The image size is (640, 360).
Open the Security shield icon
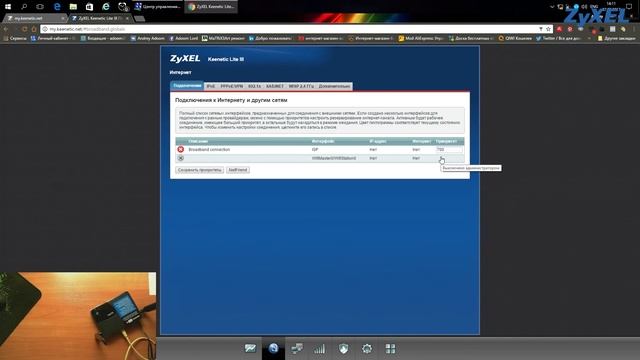click(344, 349)
